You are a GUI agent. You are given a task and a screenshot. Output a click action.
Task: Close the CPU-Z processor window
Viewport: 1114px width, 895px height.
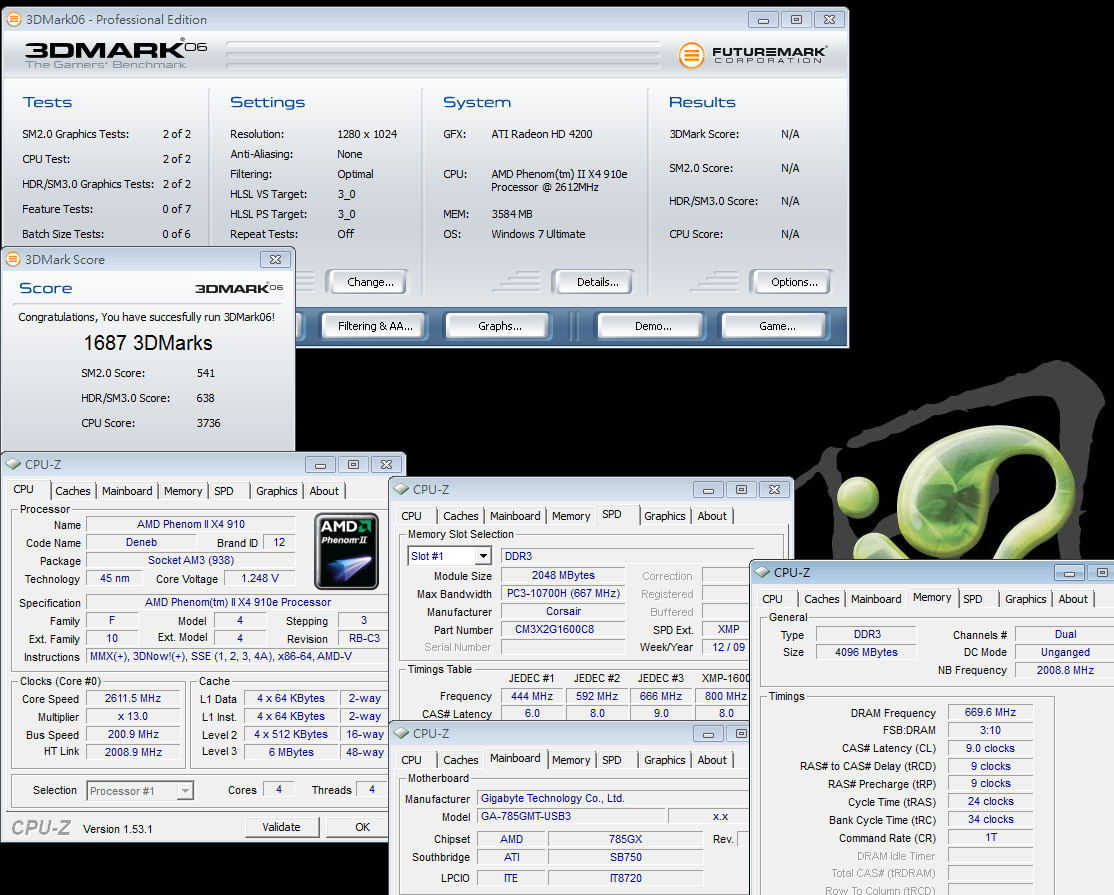pyautogui.click(x=386, y=465)
